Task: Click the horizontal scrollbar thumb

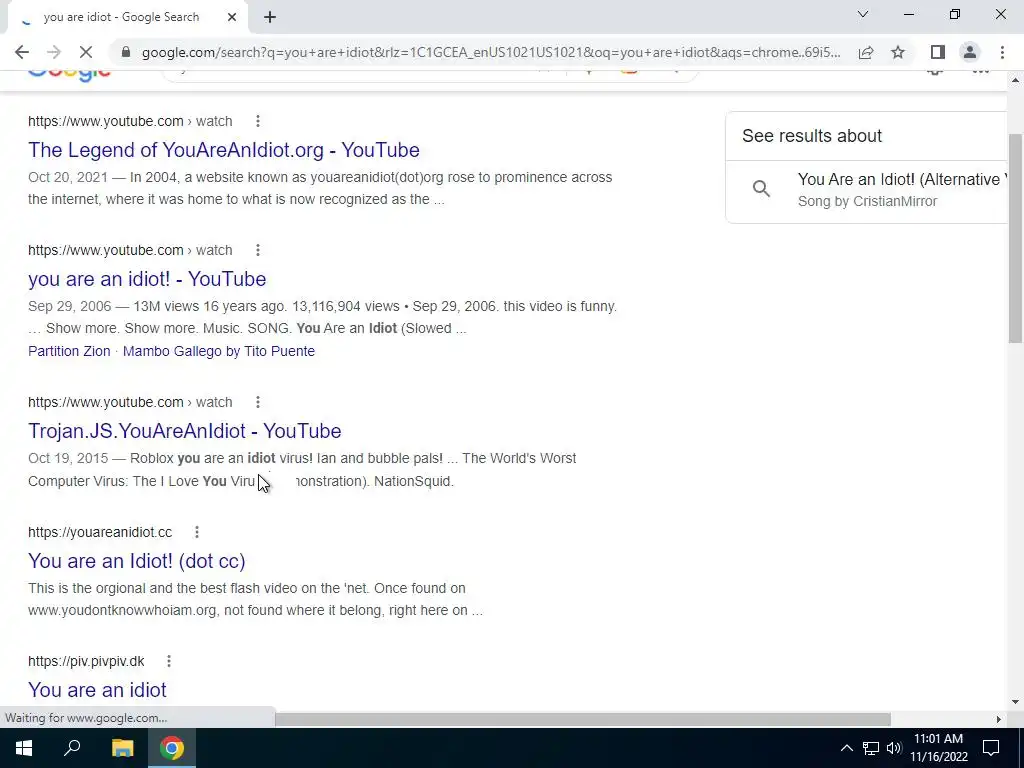Action: [583, 720]
